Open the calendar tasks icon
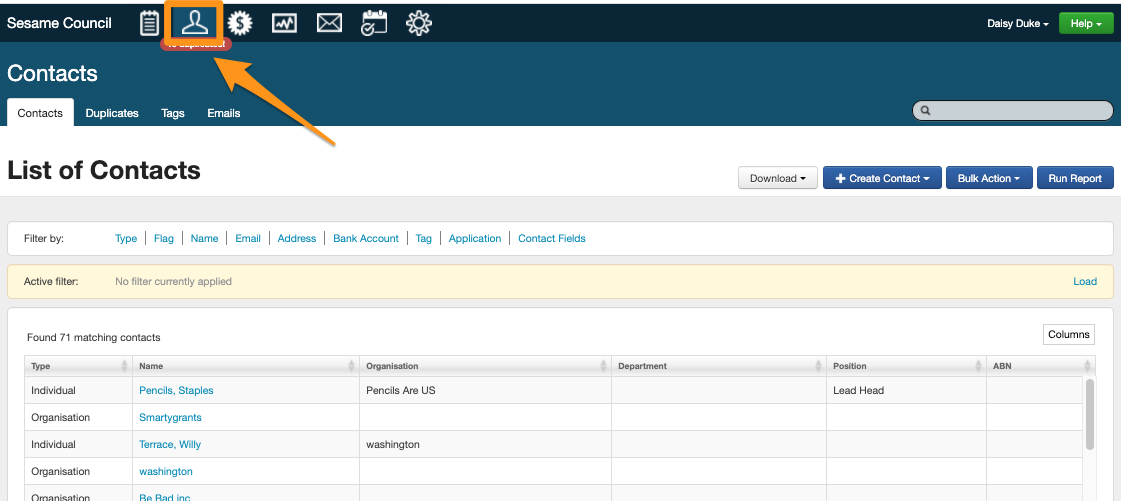This screenshot has height=501, width=1121. tap(374, 22)
